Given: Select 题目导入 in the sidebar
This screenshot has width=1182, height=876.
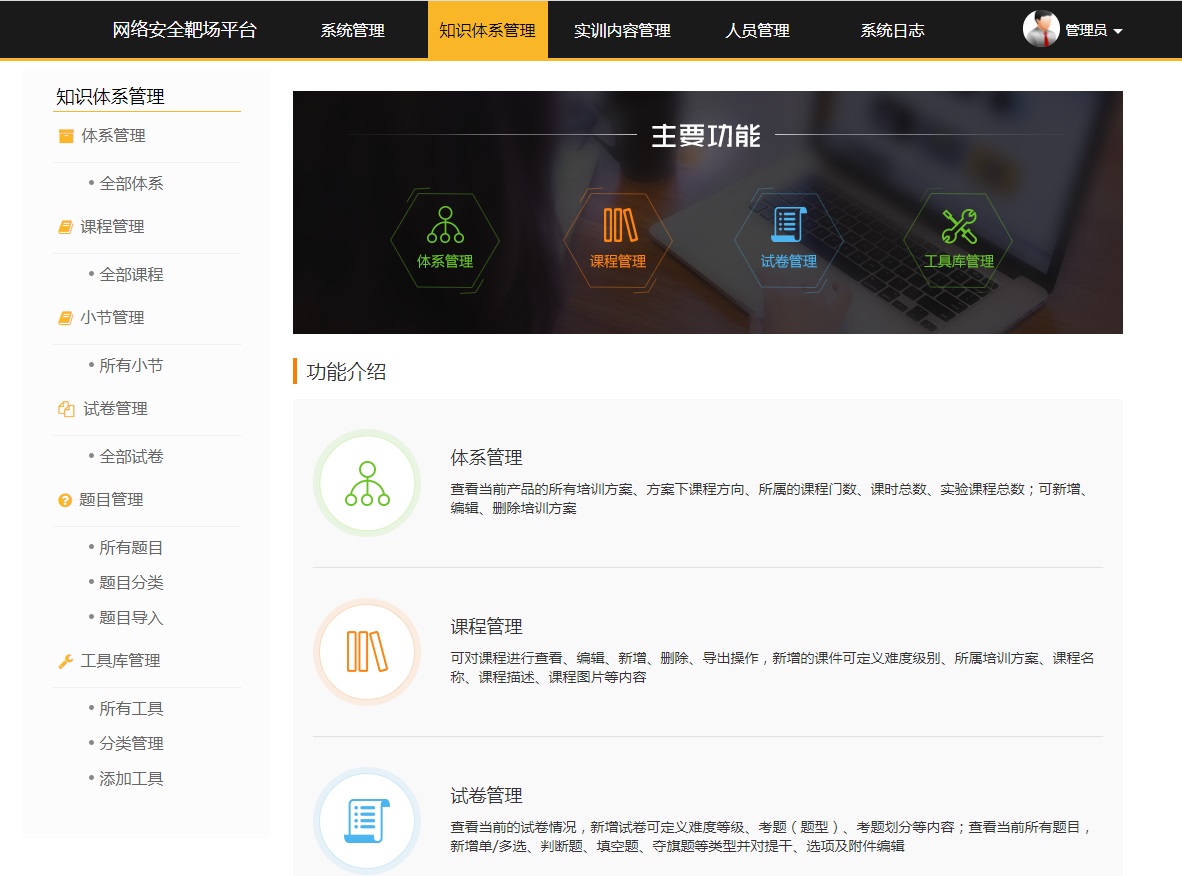Looking at the screenshot, I should pos(131,618).
